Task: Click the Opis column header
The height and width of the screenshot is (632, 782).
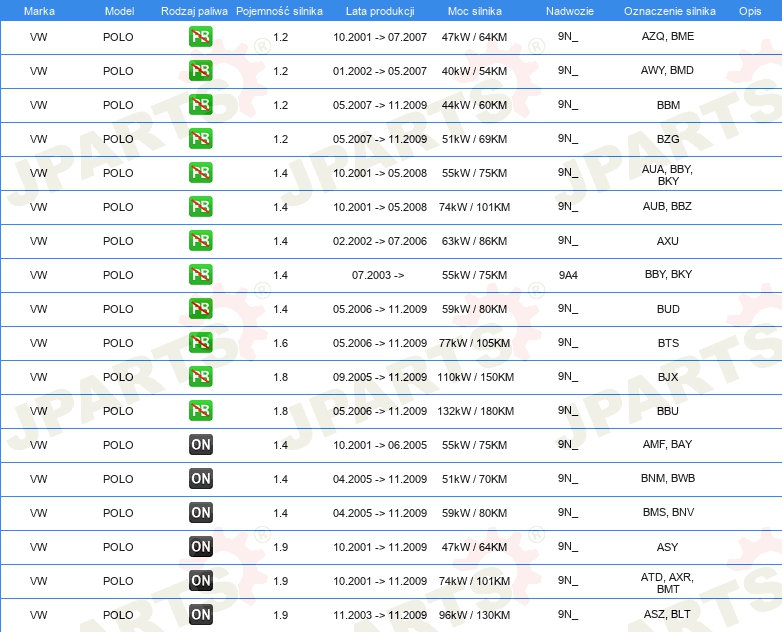Action: pyautogui.click(x=750, y=11)
